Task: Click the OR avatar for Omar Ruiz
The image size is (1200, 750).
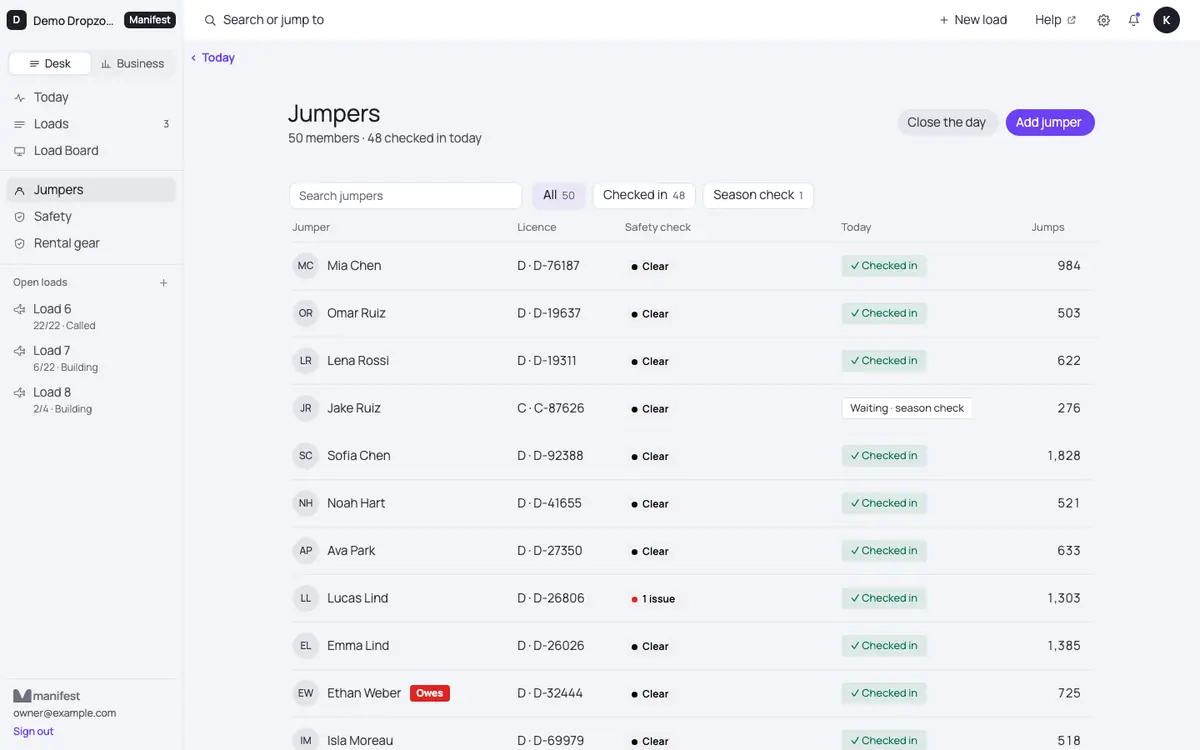Action: (306, 313)
